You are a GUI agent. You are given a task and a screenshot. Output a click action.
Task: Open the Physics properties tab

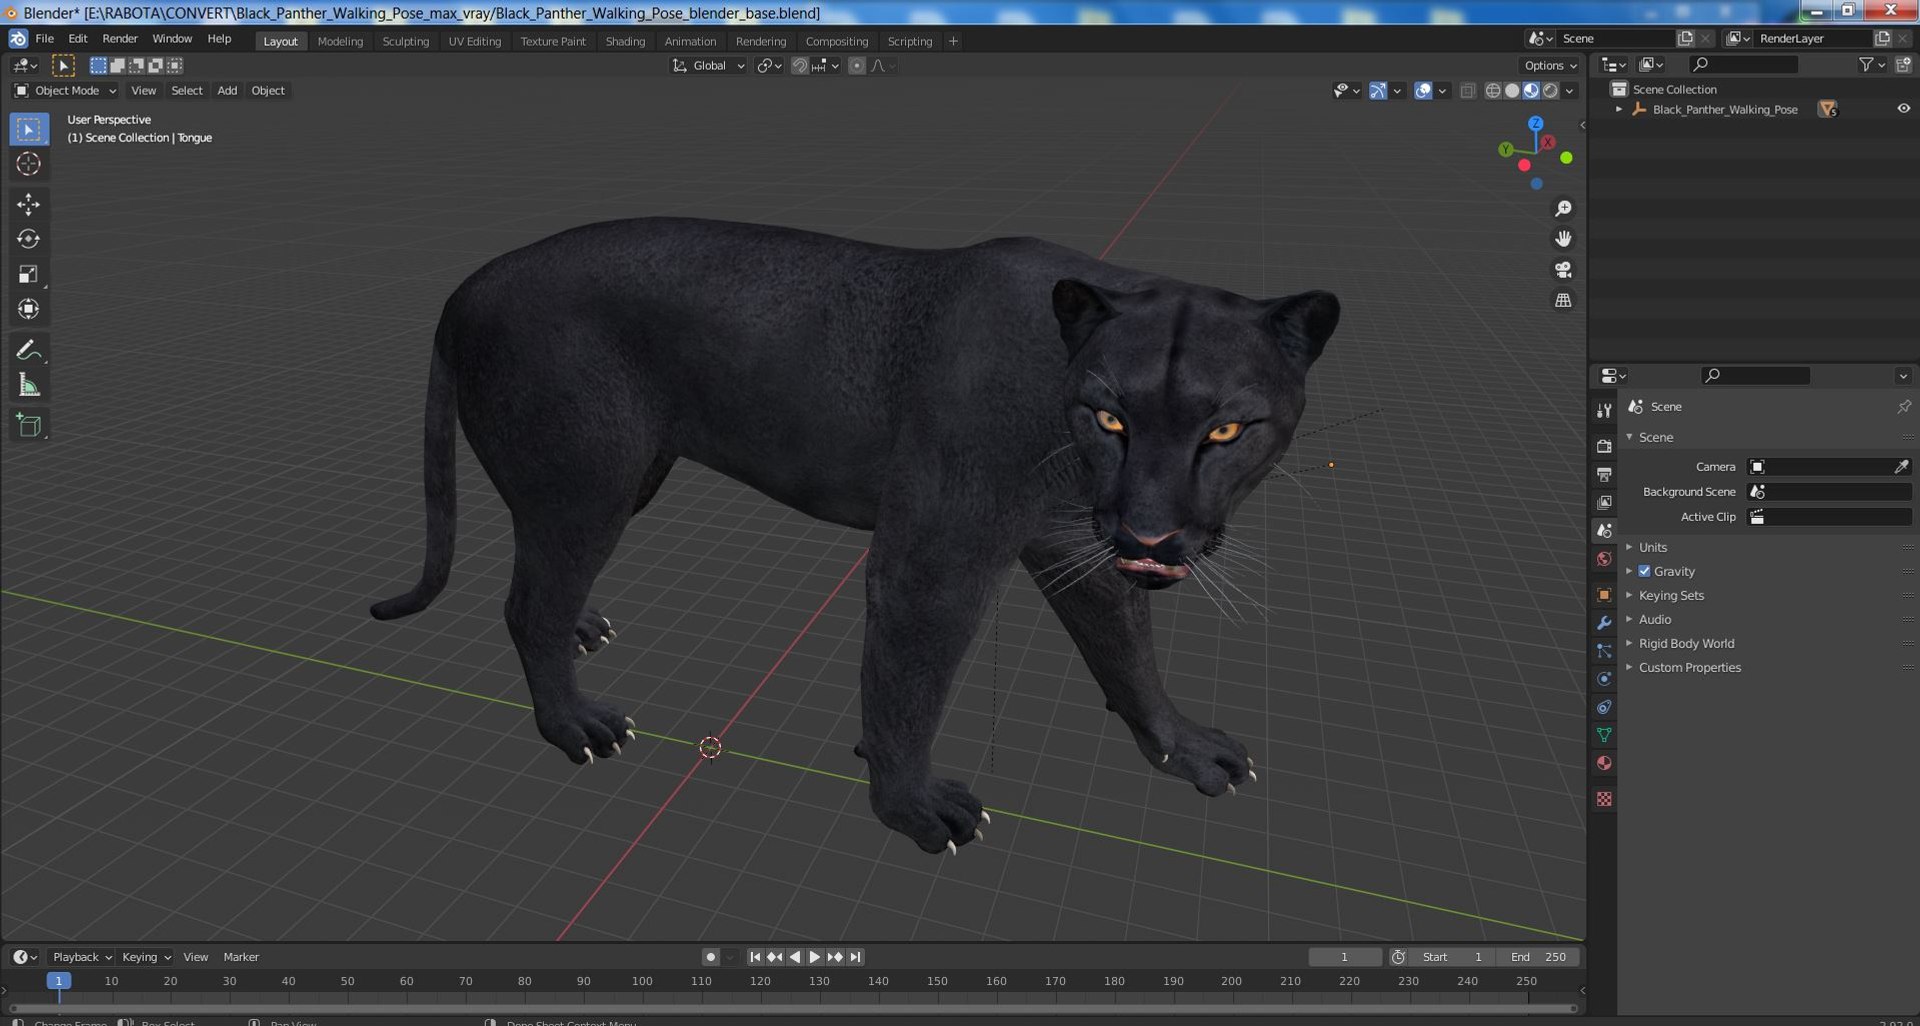click(1604, 679)
